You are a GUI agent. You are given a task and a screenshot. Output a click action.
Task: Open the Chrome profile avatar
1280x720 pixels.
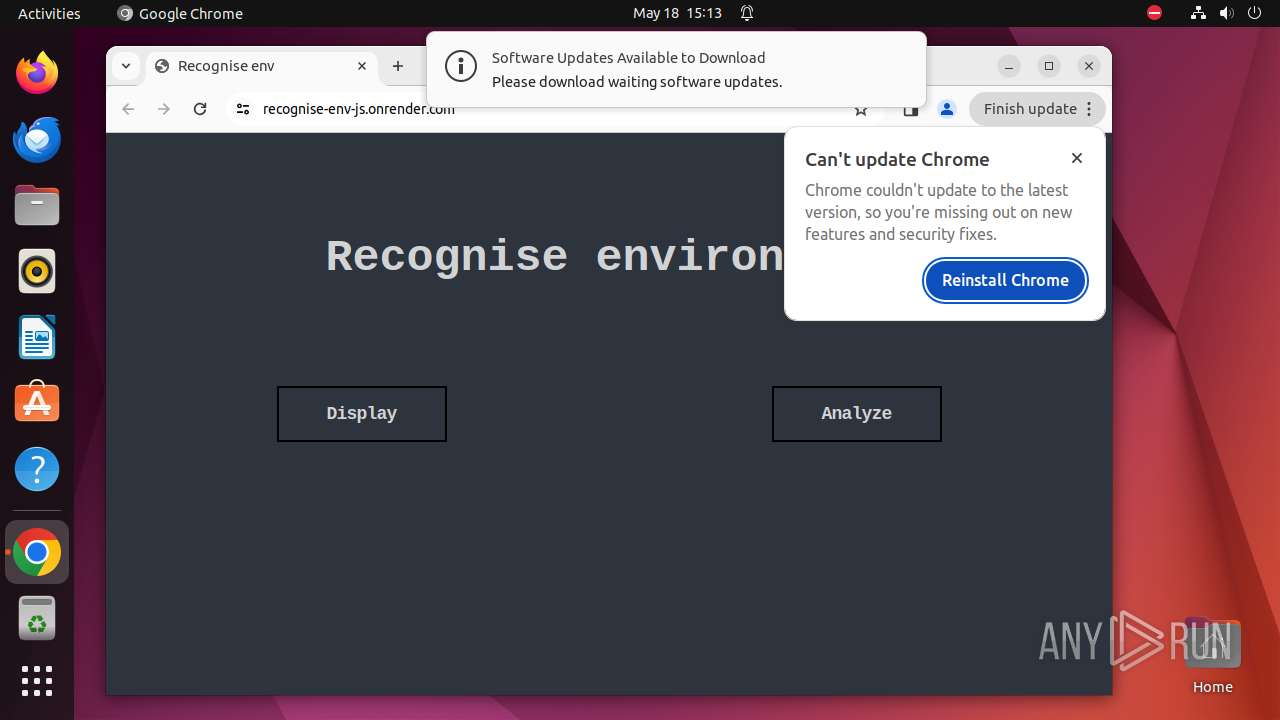(947, 109)
